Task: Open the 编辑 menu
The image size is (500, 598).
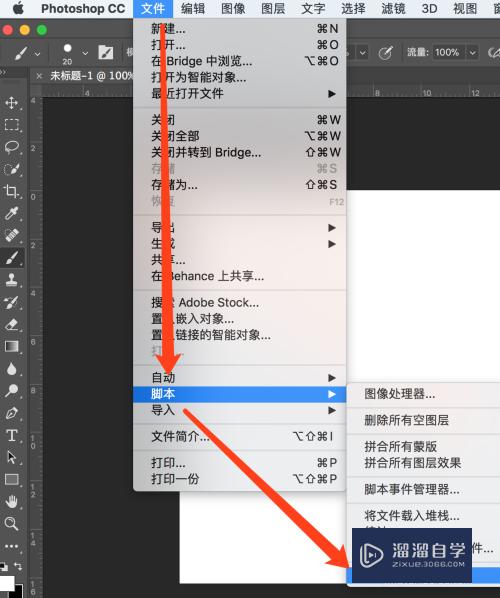Action: click(x=193, y=8)
